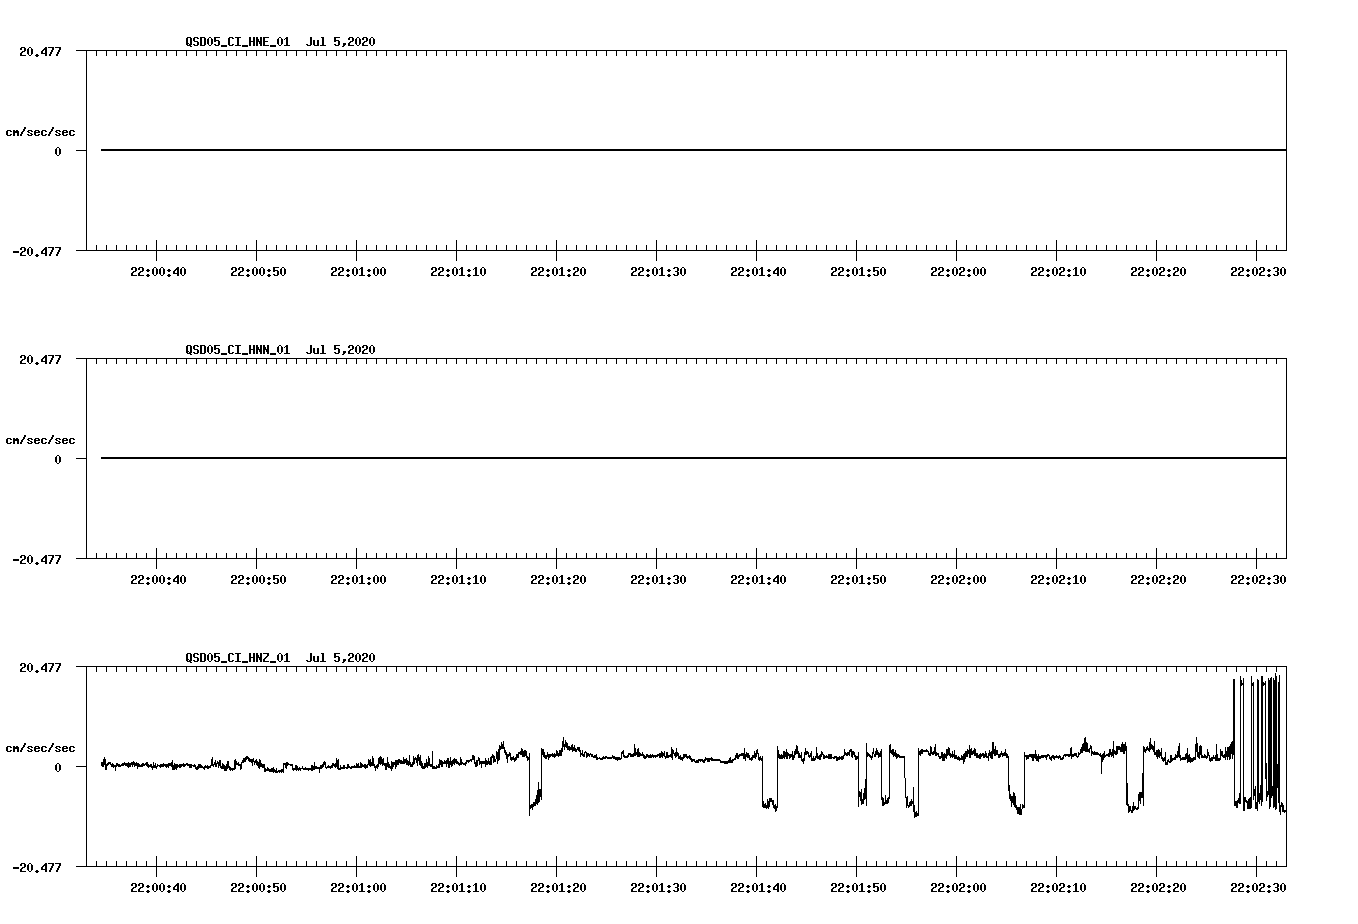Click the QSD05_CI_HNZ_01 chart title
This screenshot has width=1358, height=924.
[280, 657]
